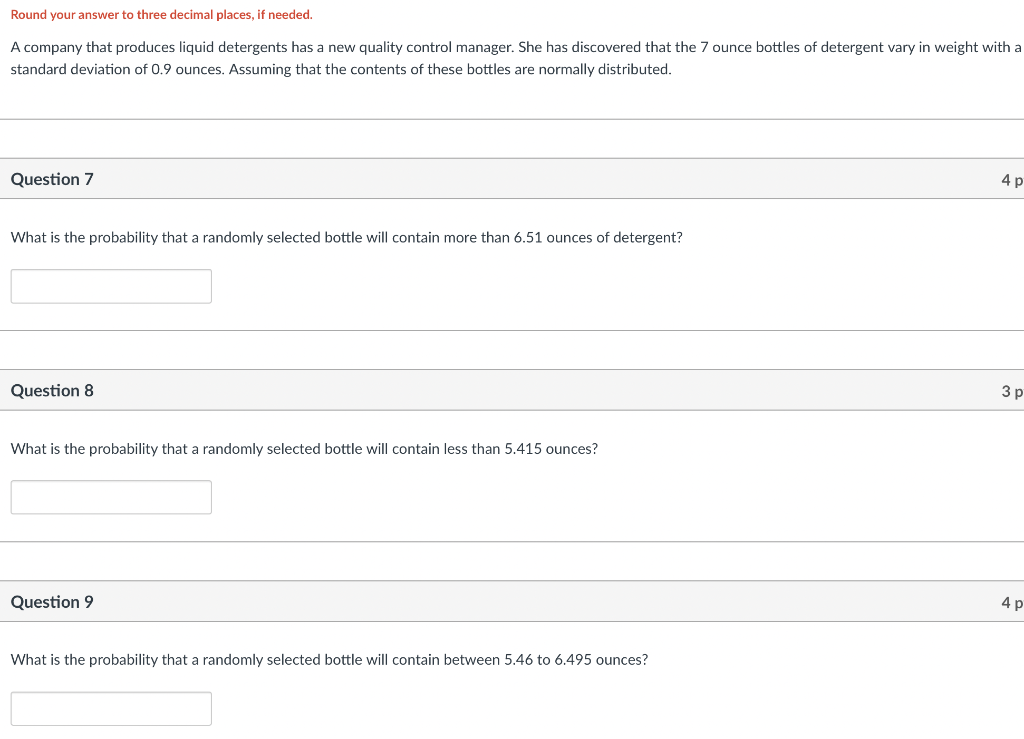Select the Question 8 header
This screenshot has width=1024, height=739.
[52, 391]
